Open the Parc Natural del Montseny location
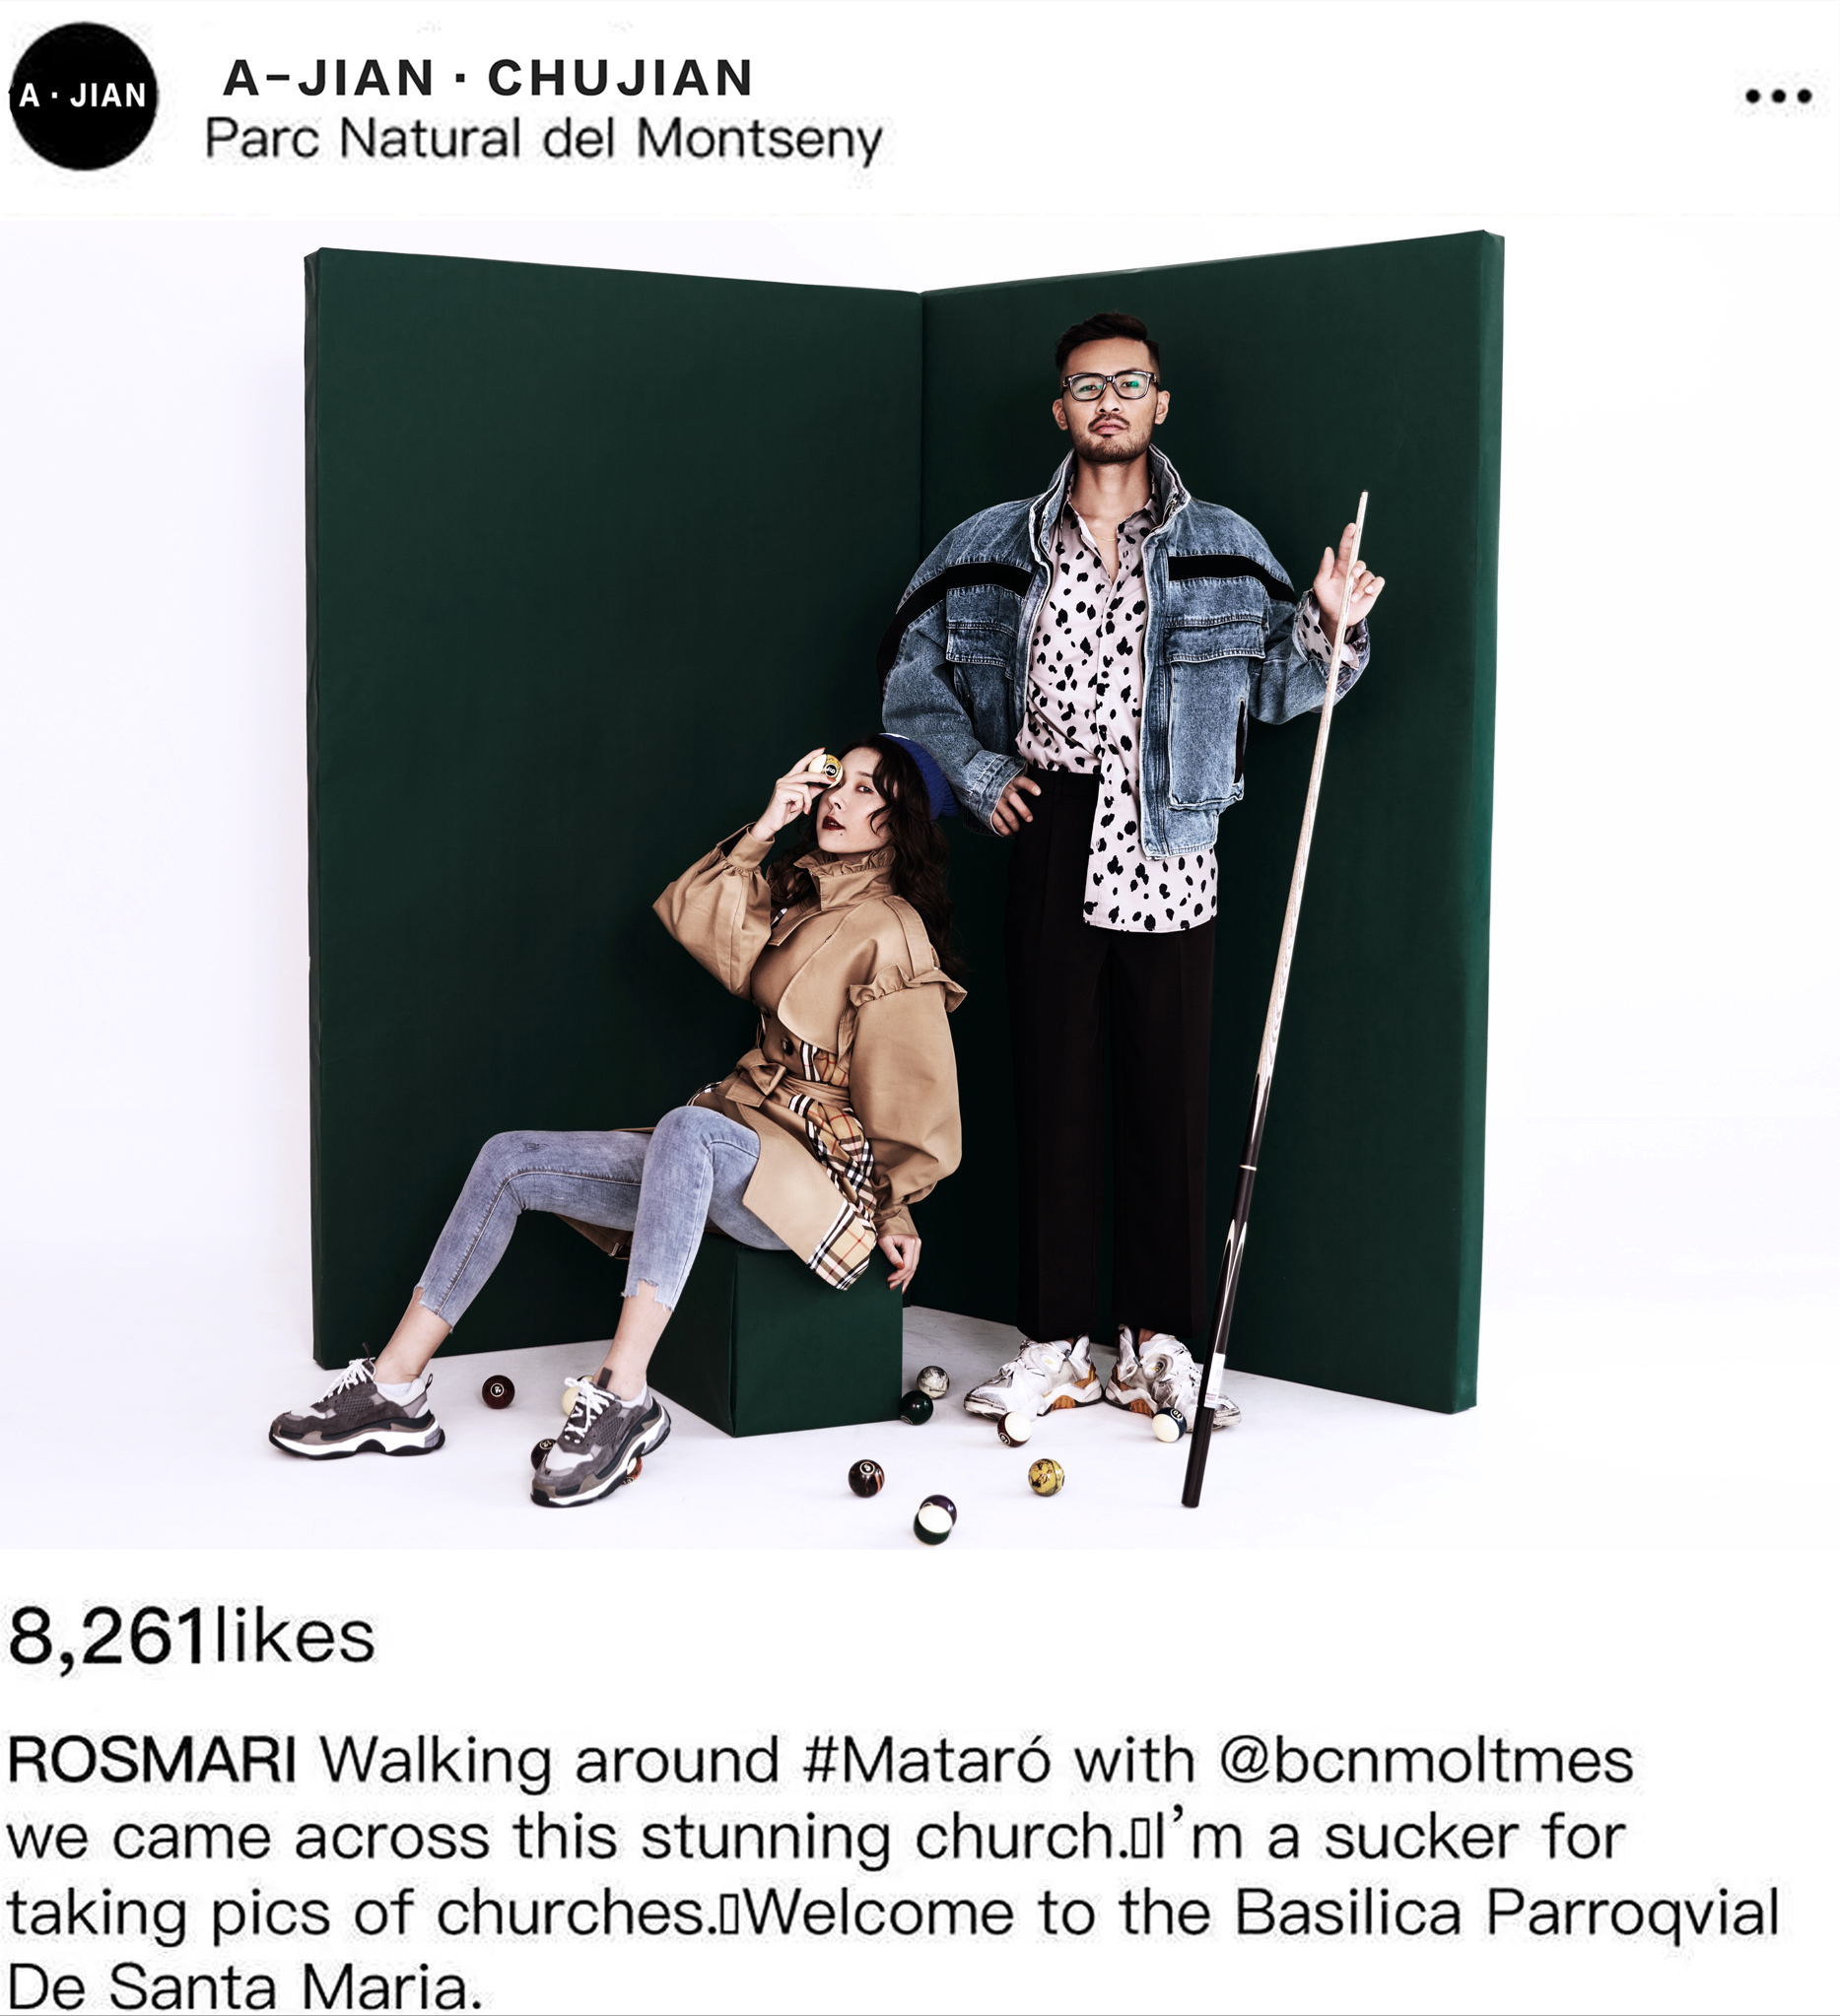 click(x=543, y=139)
